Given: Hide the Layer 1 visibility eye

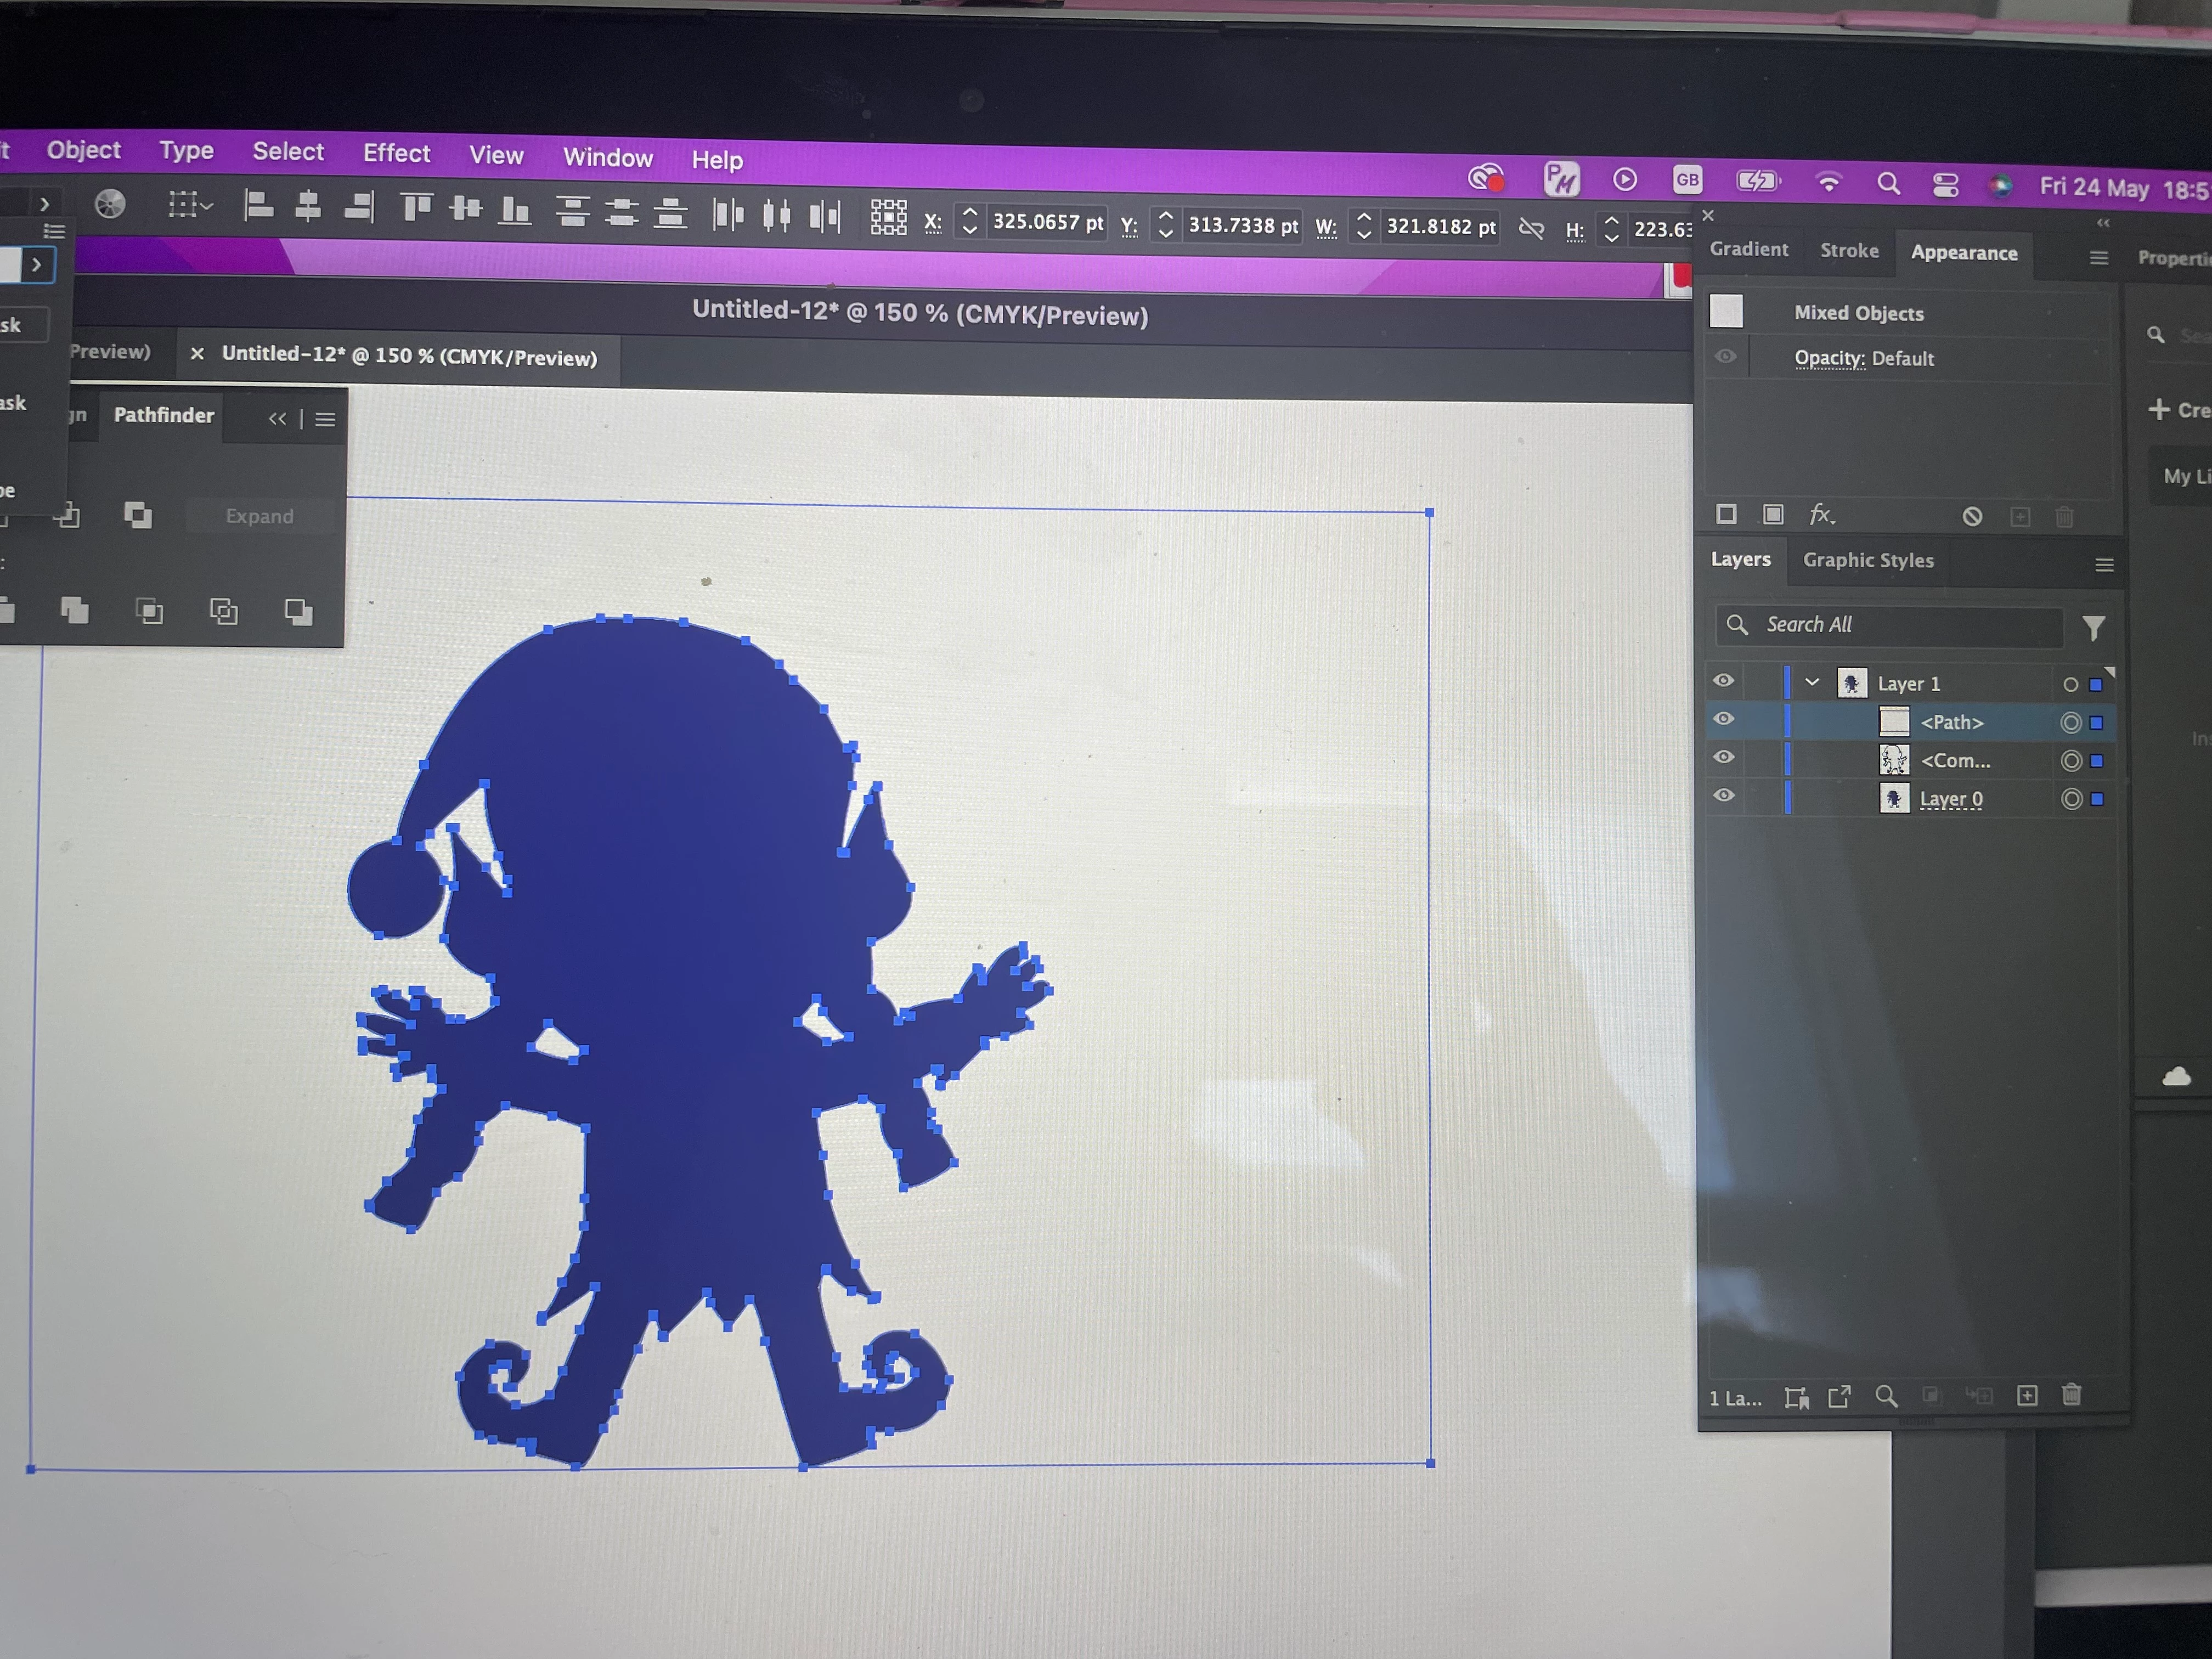Looking at the screenshot, I should pos(1723,681).
